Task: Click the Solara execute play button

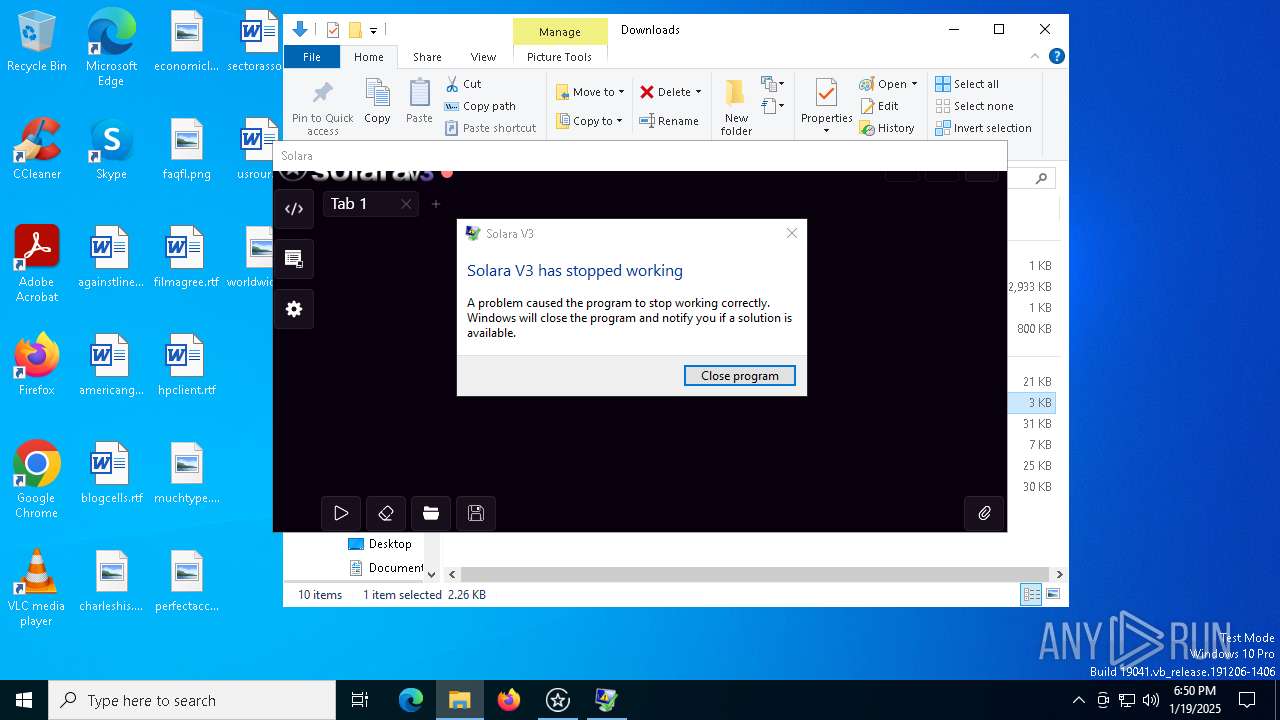Action: [341, 513]
